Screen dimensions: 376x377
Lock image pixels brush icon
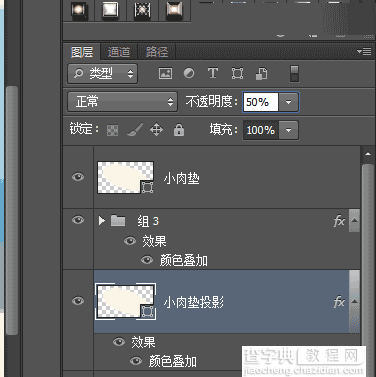pos(135,130)
